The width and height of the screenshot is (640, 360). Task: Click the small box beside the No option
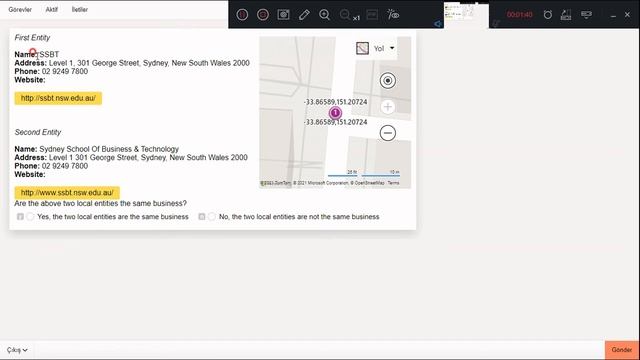pos(202,217)
